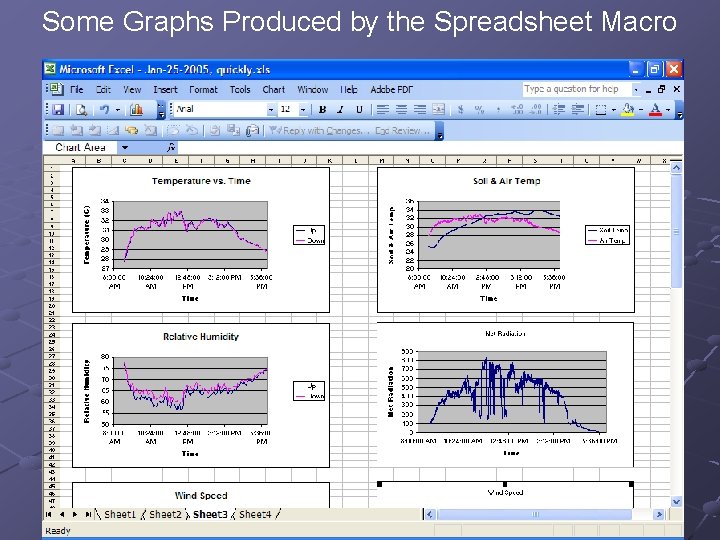Viewport: 720px width, 540px height.
Task: Open the Undo history dropdown
Action: [x=118, y=110]
